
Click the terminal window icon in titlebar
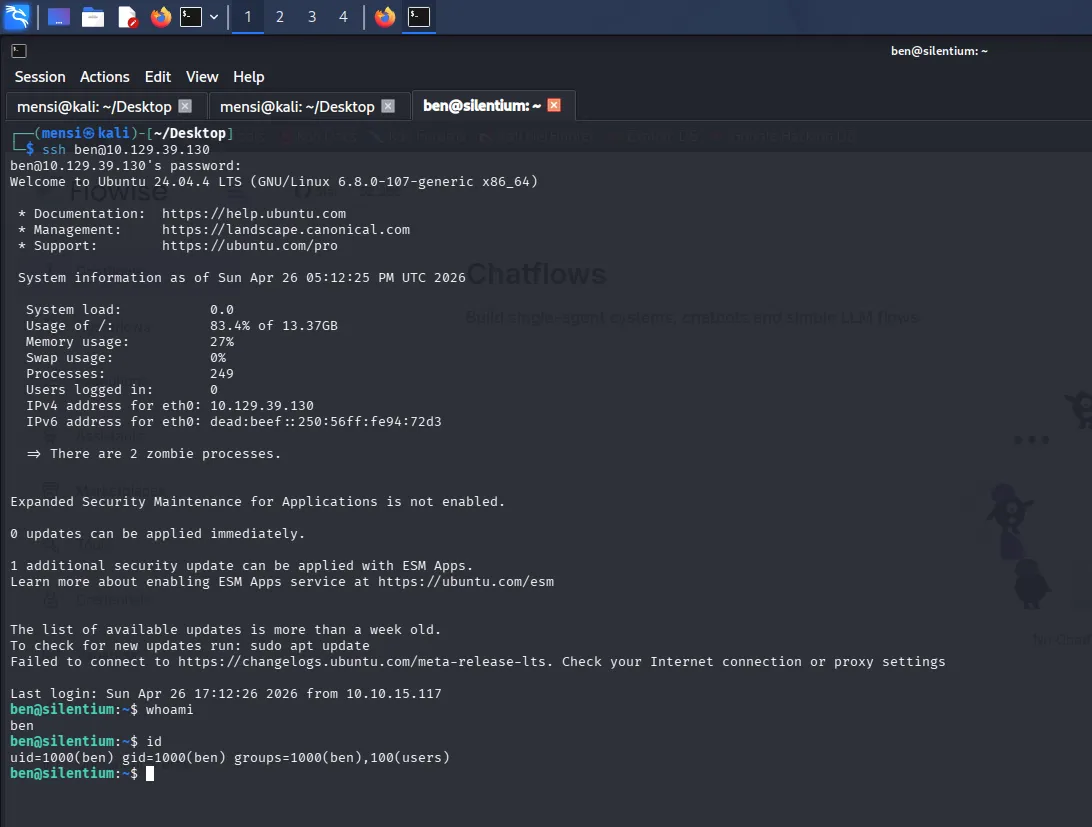(19, 51)
